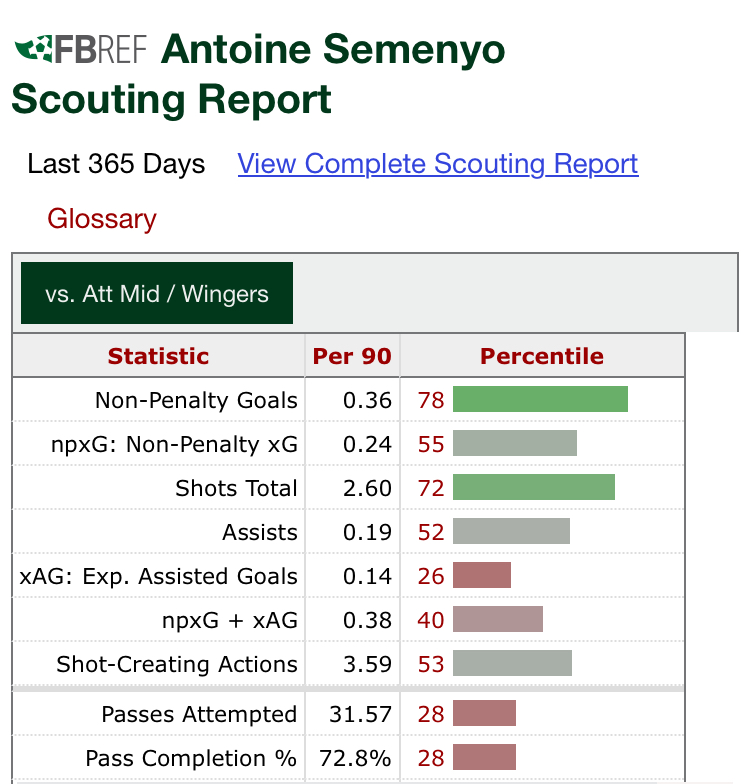Sort by the Per 90 column header

(x=352, y=356)
